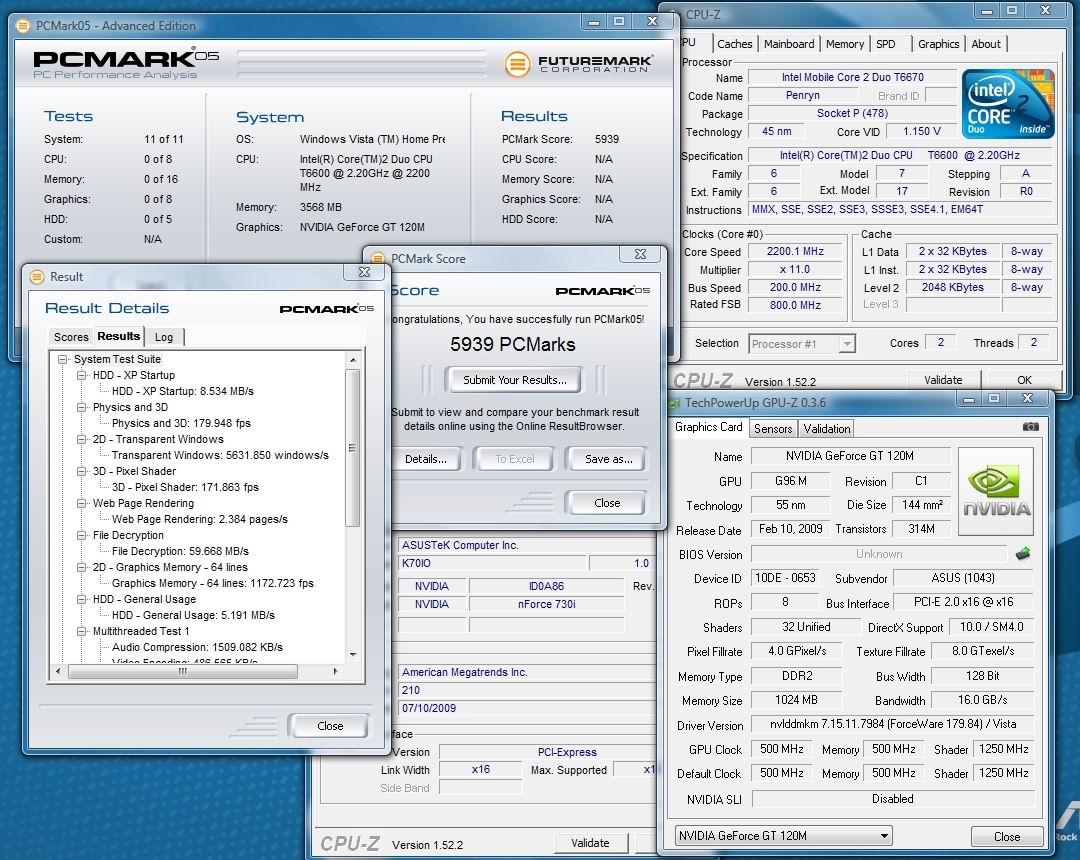
Task: Collapse the 3D - Pixel Shader node
Action: 82,472
